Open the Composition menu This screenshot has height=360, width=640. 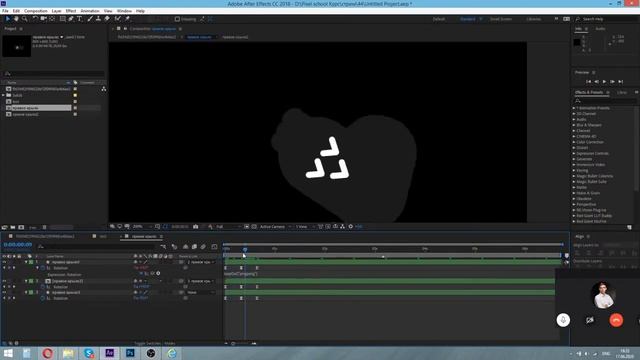36,11
